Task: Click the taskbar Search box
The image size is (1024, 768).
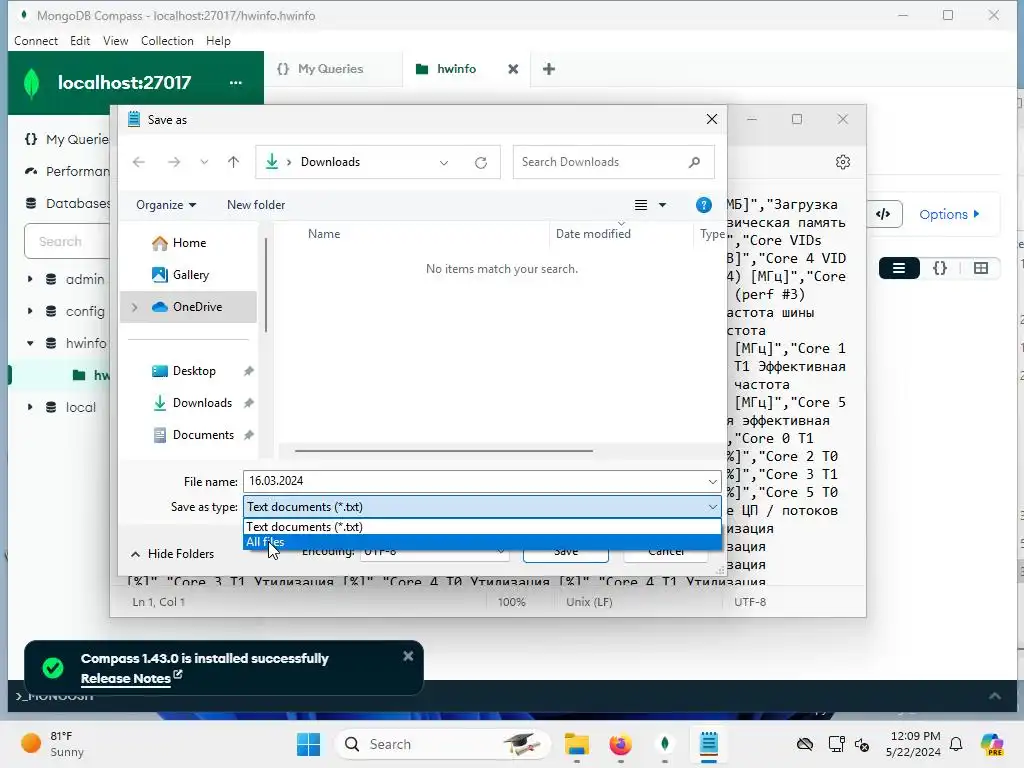Action: (x=442, y=744)
